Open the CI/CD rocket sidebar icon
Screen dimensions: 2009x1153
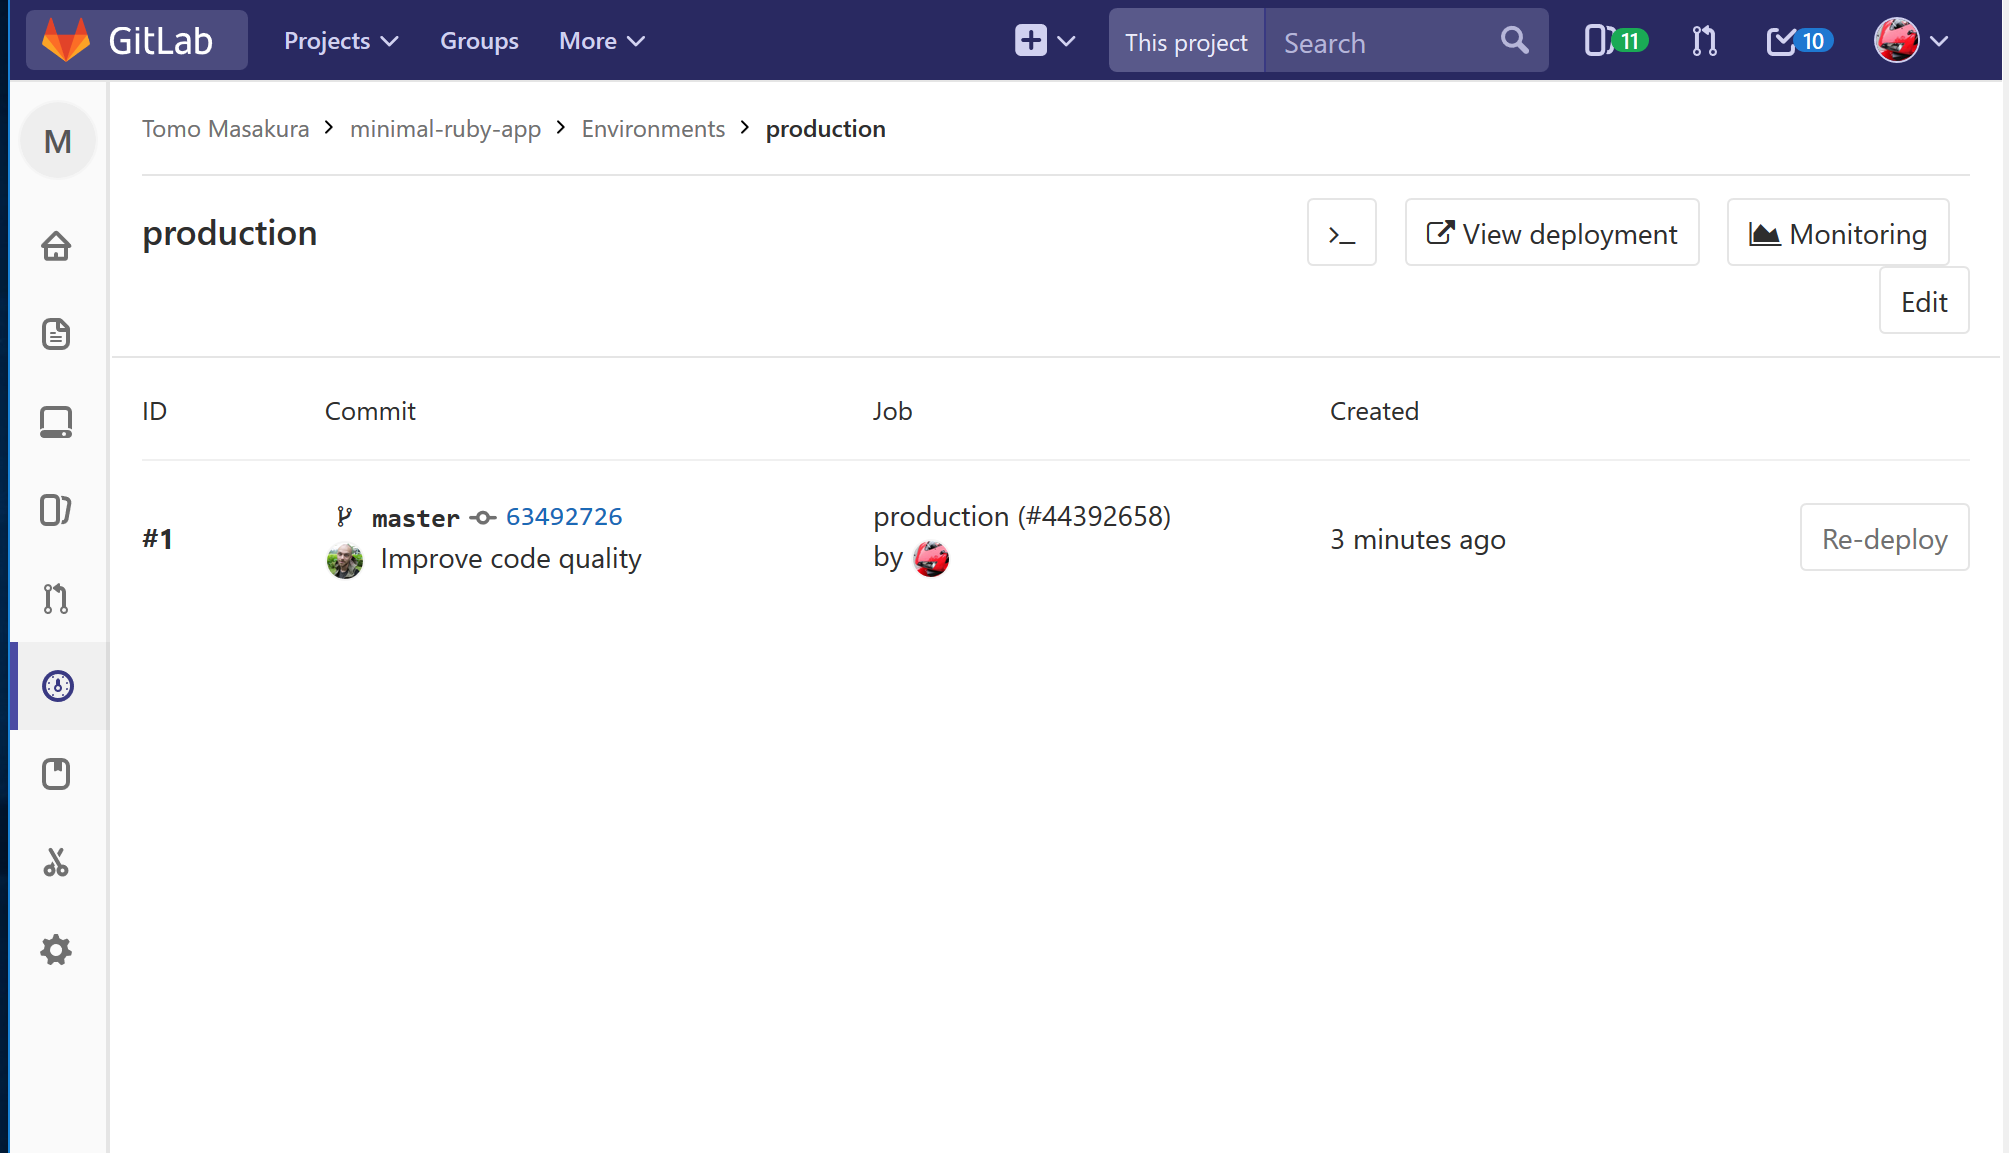[58, 686]
